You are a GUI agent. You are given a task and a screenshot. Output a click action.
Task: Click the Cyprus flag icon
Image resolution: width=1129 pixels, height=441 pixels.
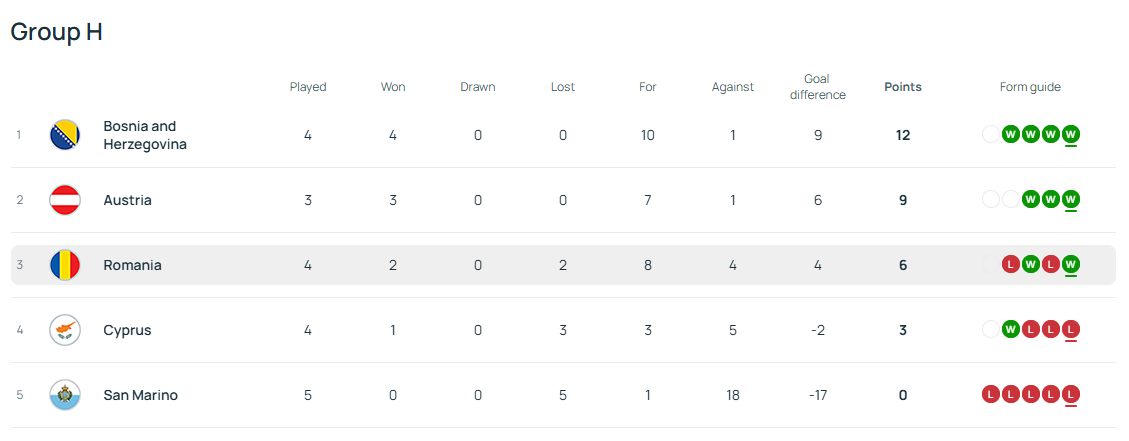tap(65, 330)
